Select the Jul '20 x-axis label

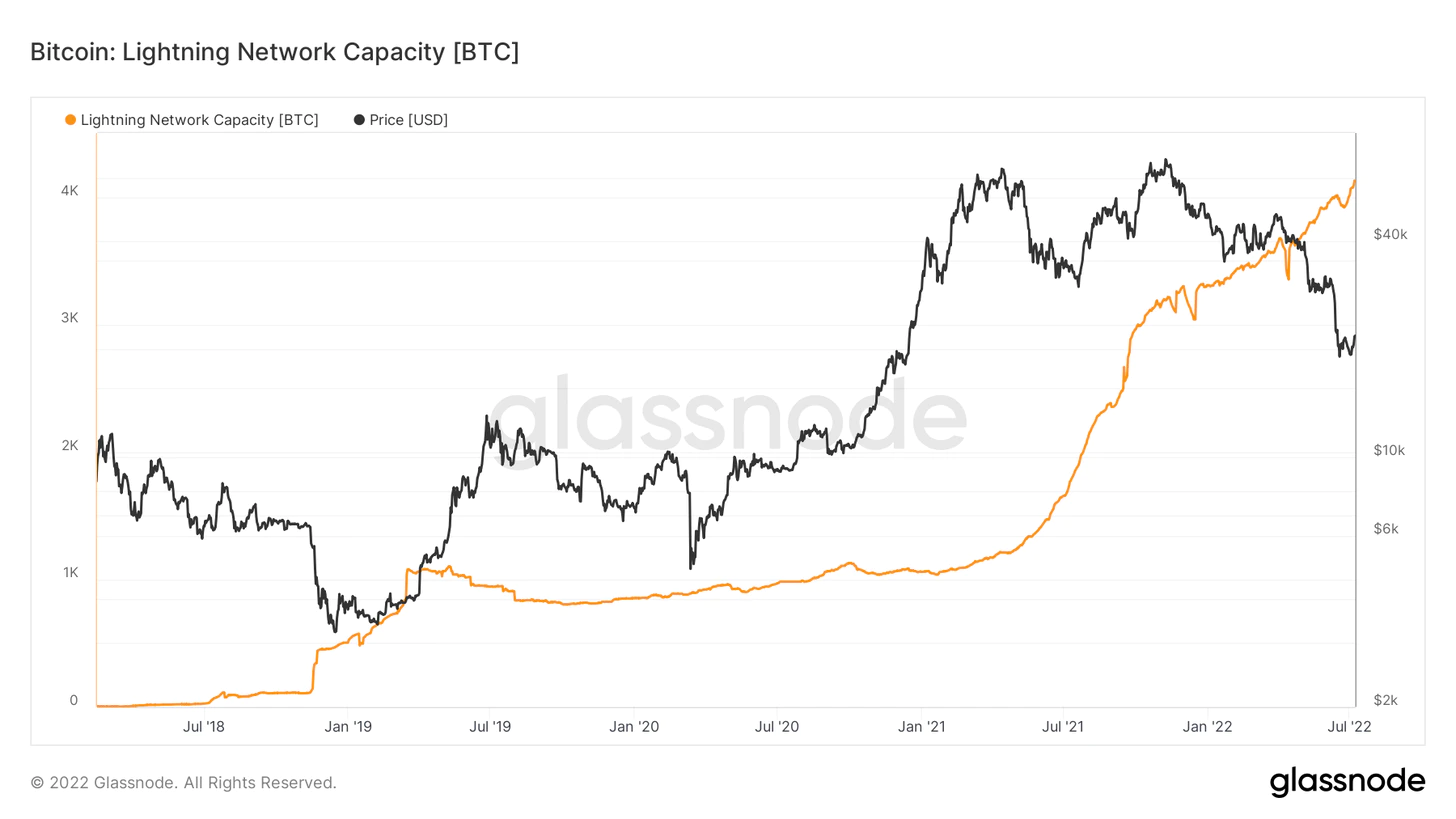(777, 727)
